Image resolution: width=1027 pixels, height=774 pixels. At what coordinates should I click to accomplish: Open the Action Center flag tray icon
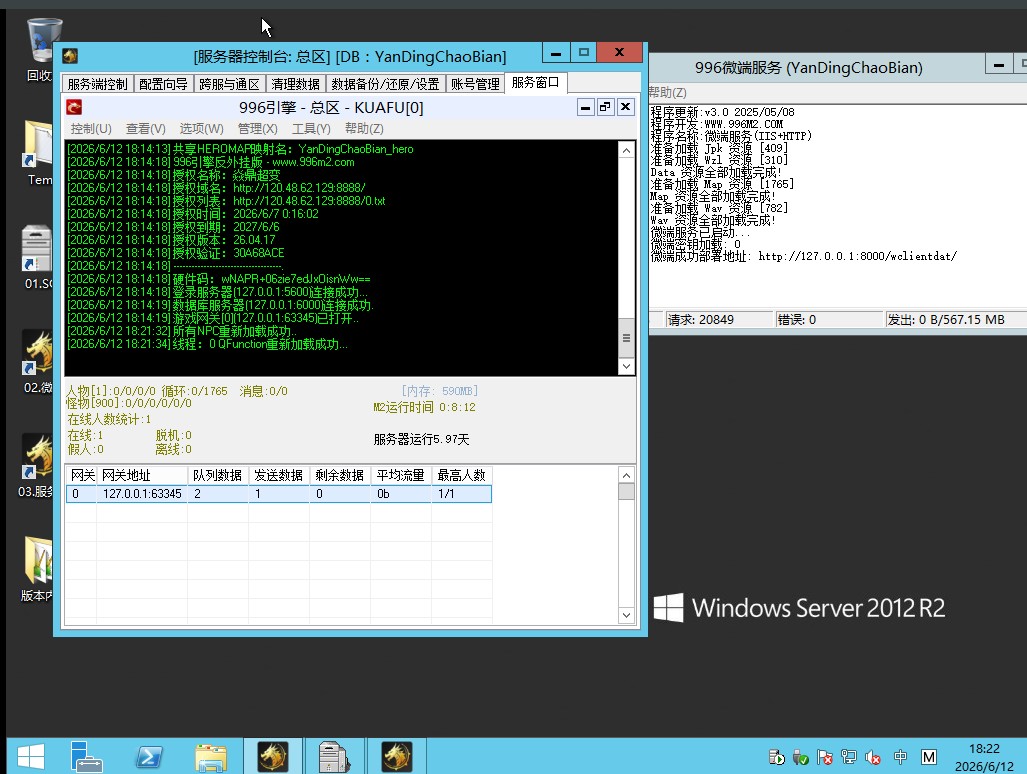tap(825, 758)
